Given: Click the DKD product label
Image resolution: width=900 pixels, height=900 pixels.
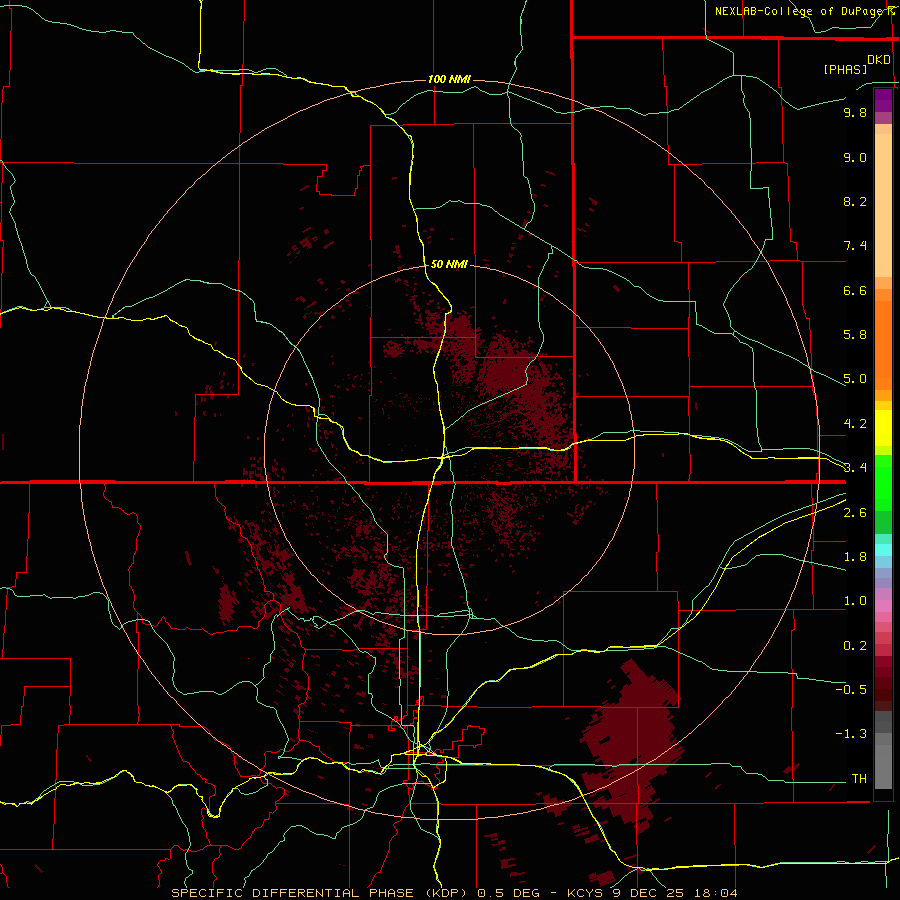Looking at the screenshot, I should pos(879,60).
